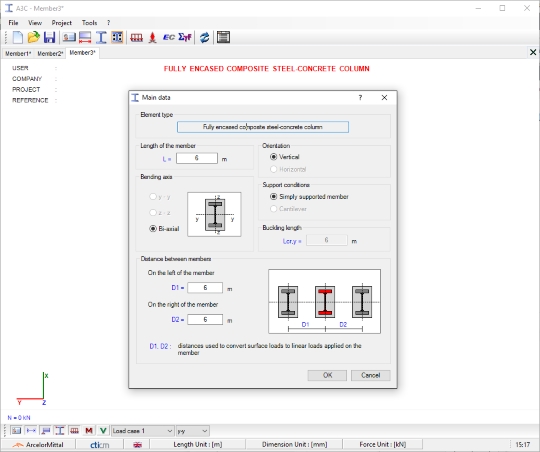
Task: Save the project with the floppy disk icon
Action: click(49, 37)
